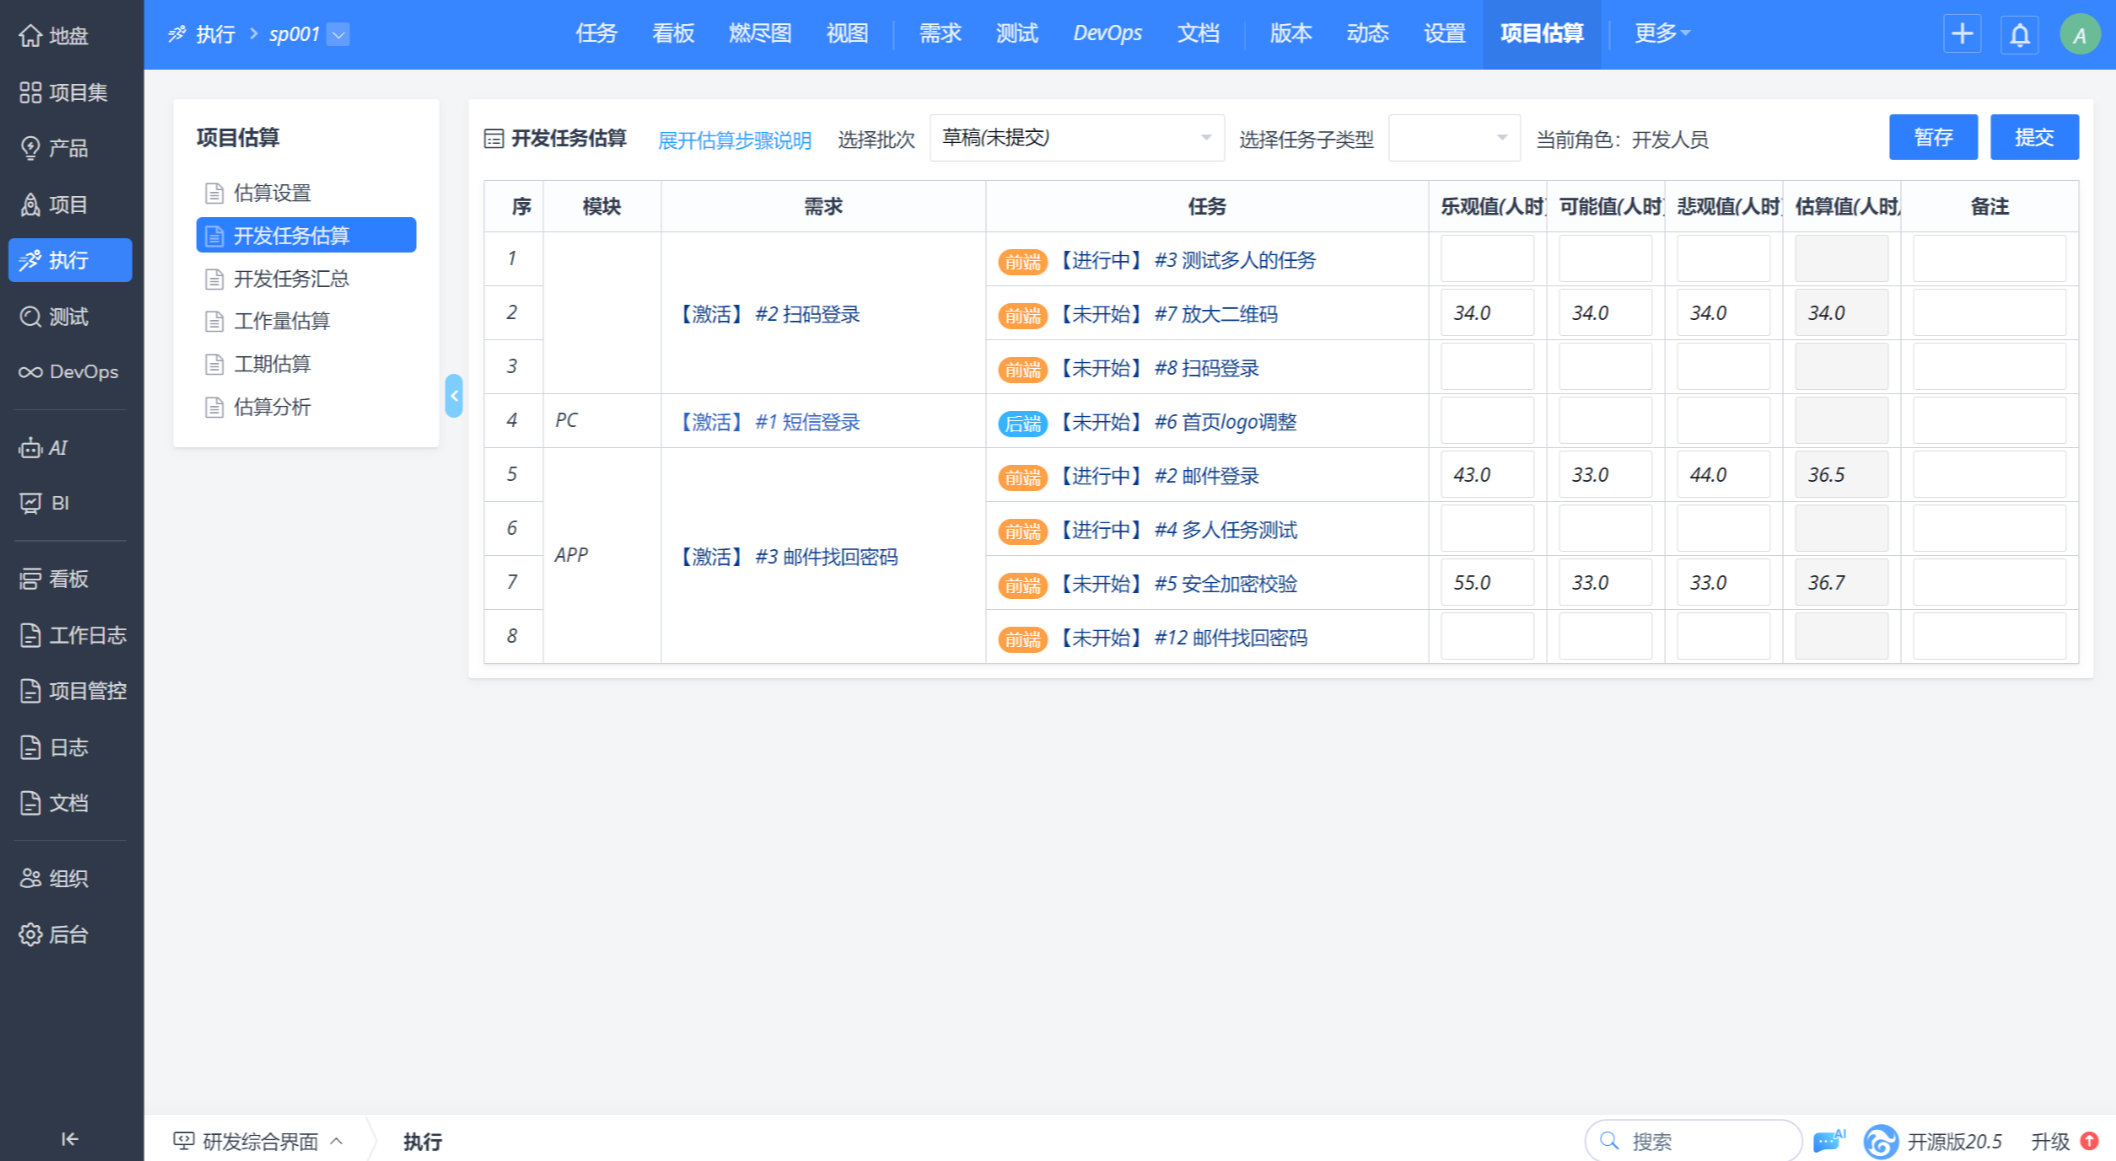Open the user avatar menu
Viewport: 2116px width, 1161px height.
[2079, 35]
